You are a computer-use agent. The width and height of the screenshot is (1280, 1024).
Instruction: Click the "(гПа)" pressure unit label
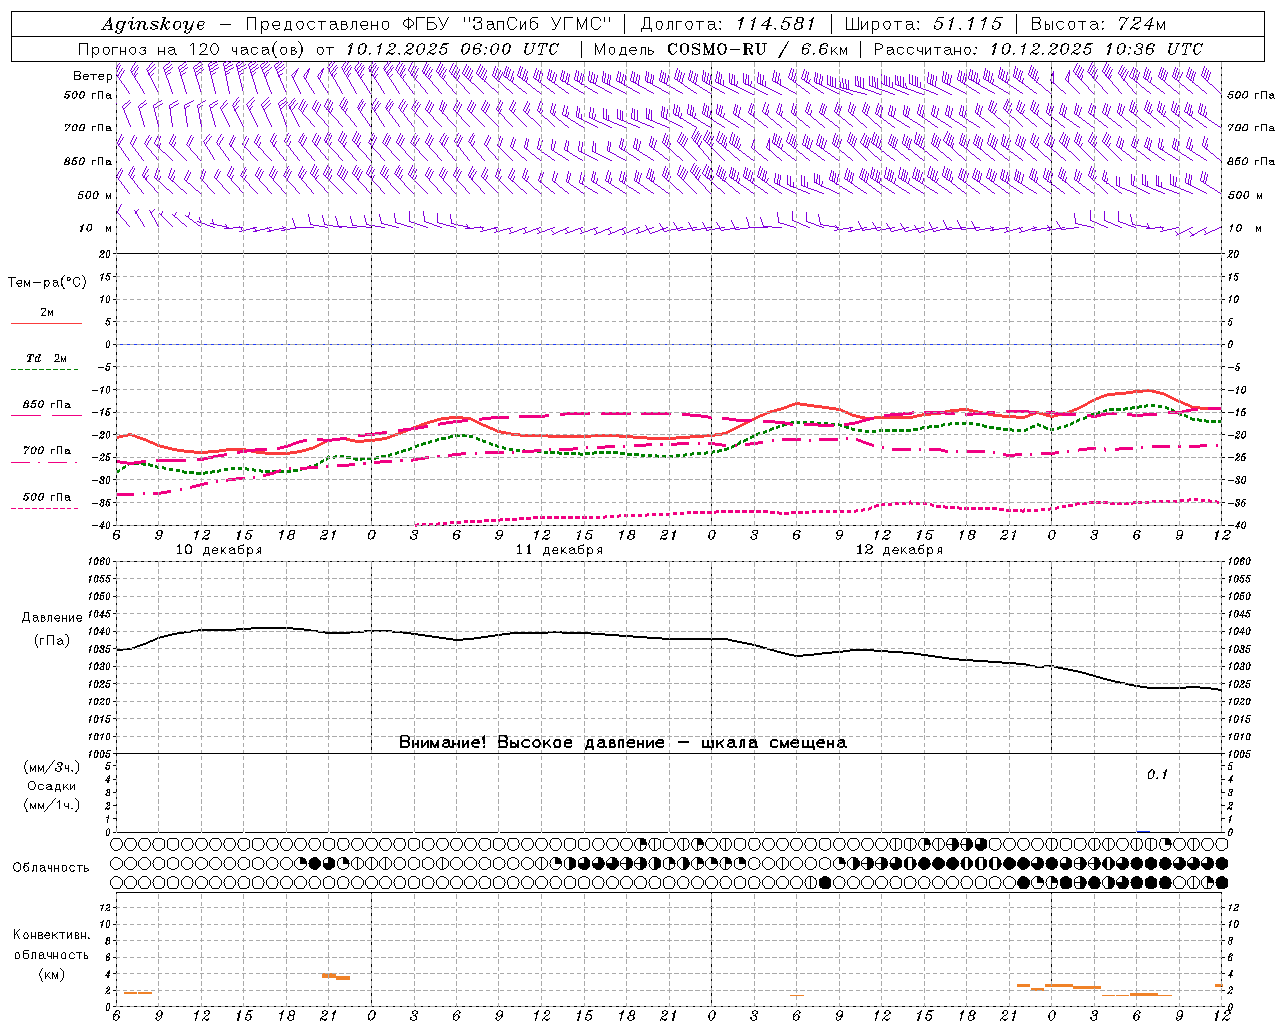52,640
